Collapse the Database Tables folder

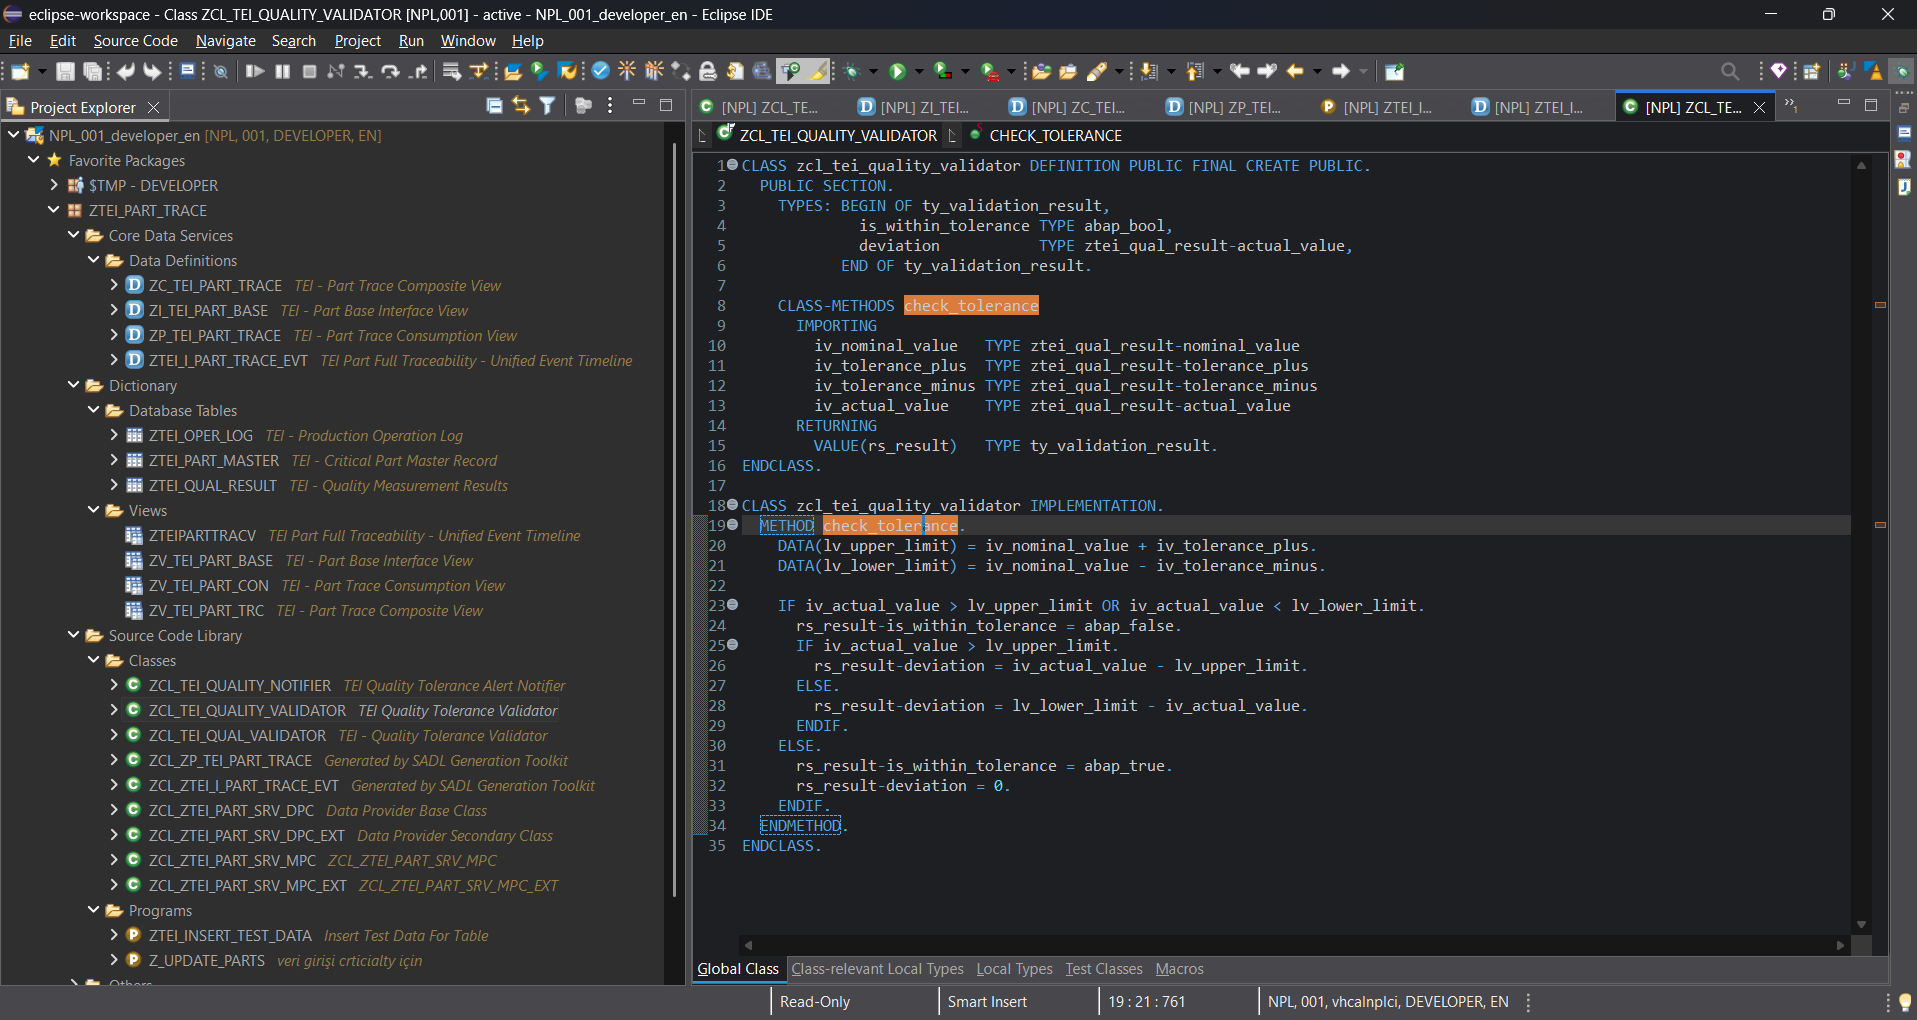coord(94,410)
